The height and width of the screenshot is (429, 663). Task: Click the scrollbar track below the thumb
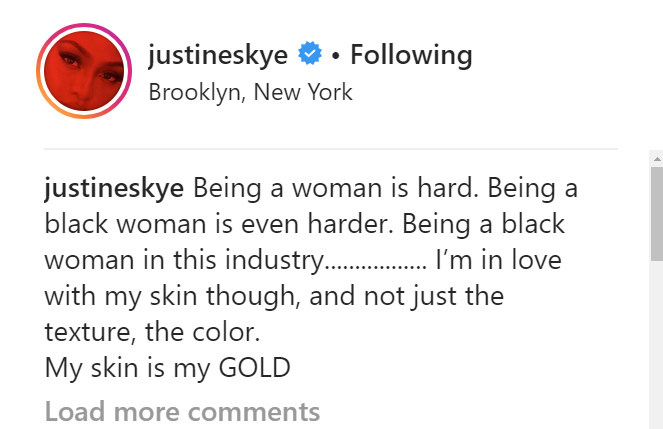(x=656, y=340)
